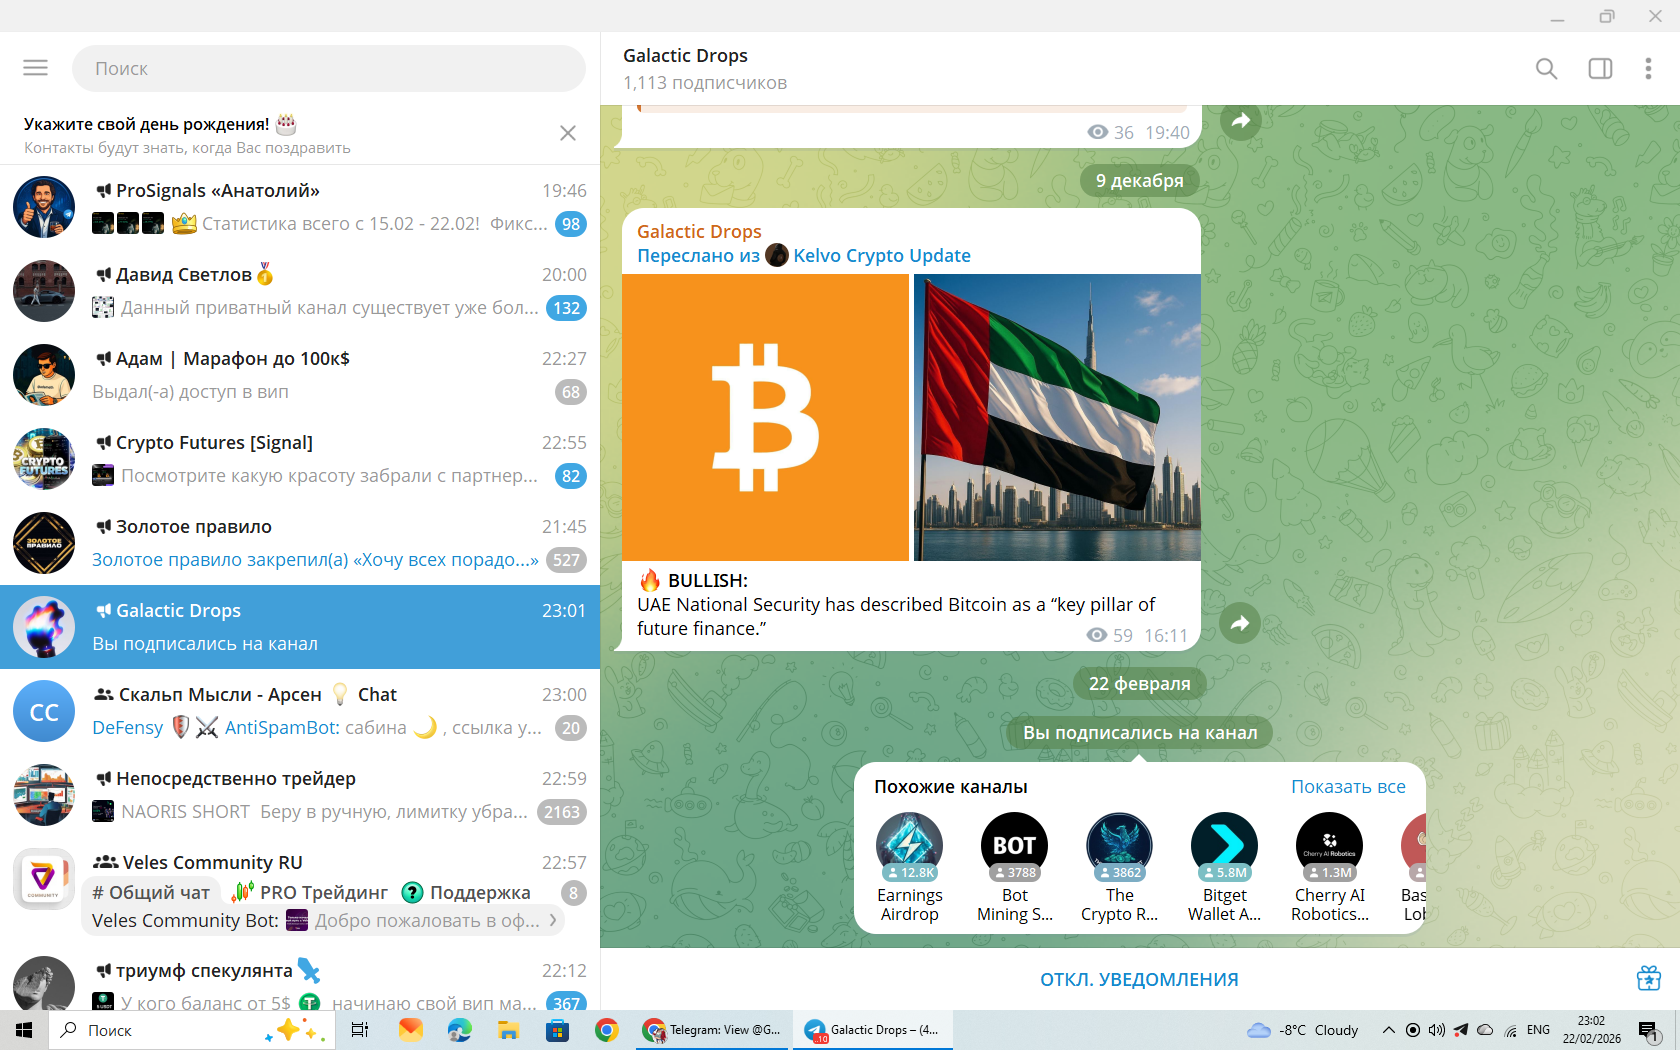Open the Давид Светлов chat
The width and height of the screenshot is (1680, 1050).
click(x=300, y=291)
